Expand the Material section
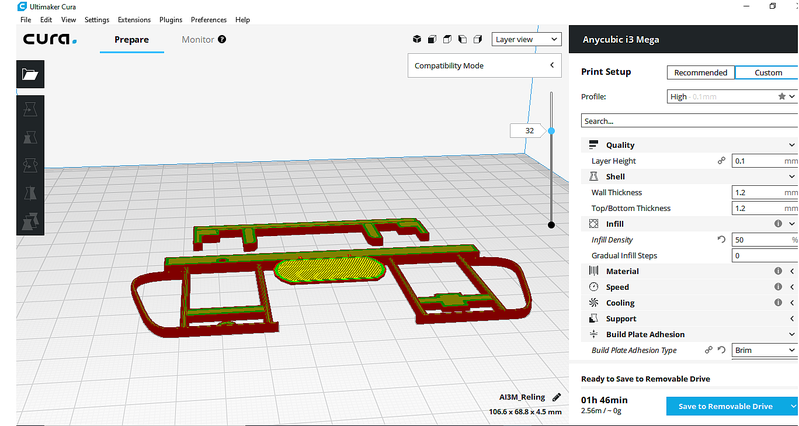The width and height of the screenshot is (799, 426). [792, 271]
